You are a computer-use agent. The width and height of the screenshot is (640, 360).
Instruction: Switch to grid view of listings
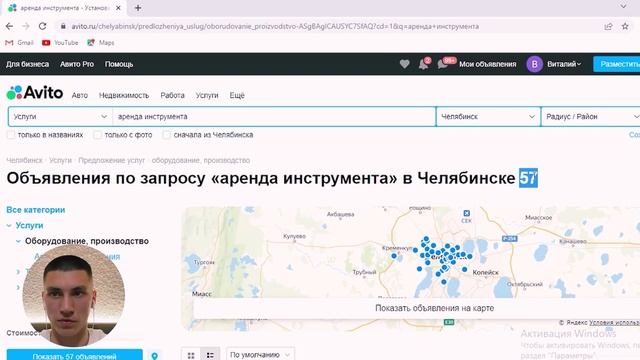pyautogui.click(x=191, y=355)
